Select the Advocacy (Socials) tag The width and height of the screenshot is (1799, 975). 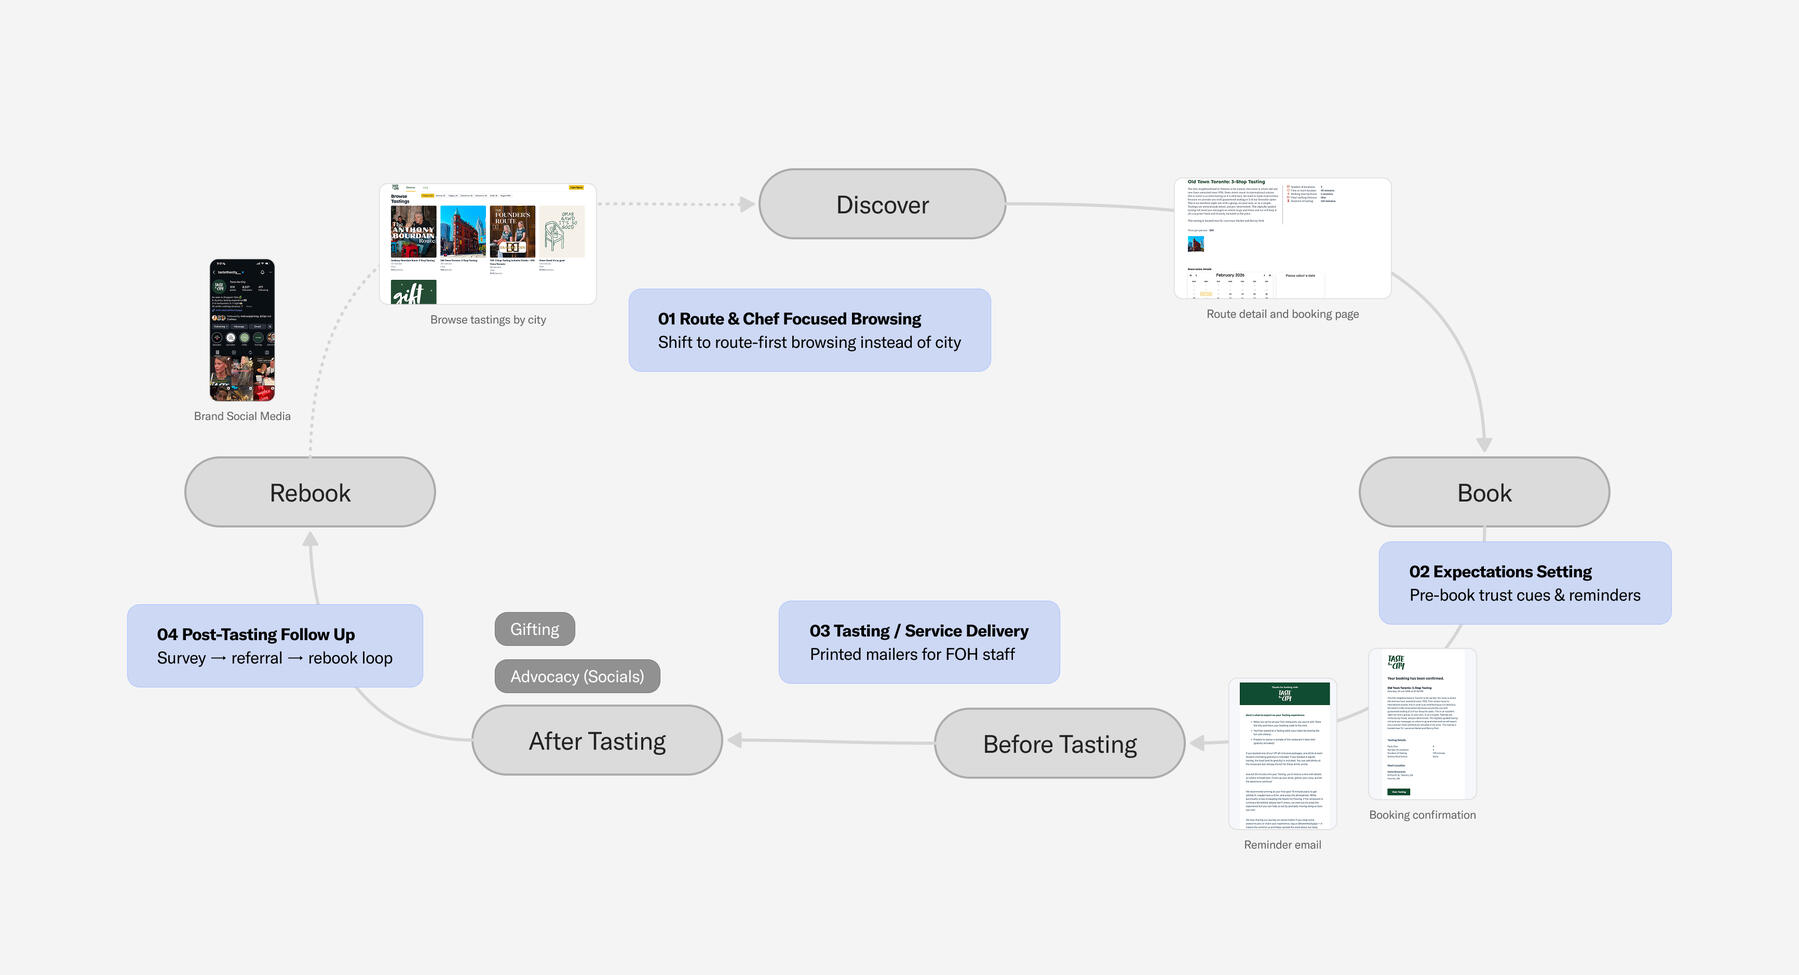click(577, 676)
